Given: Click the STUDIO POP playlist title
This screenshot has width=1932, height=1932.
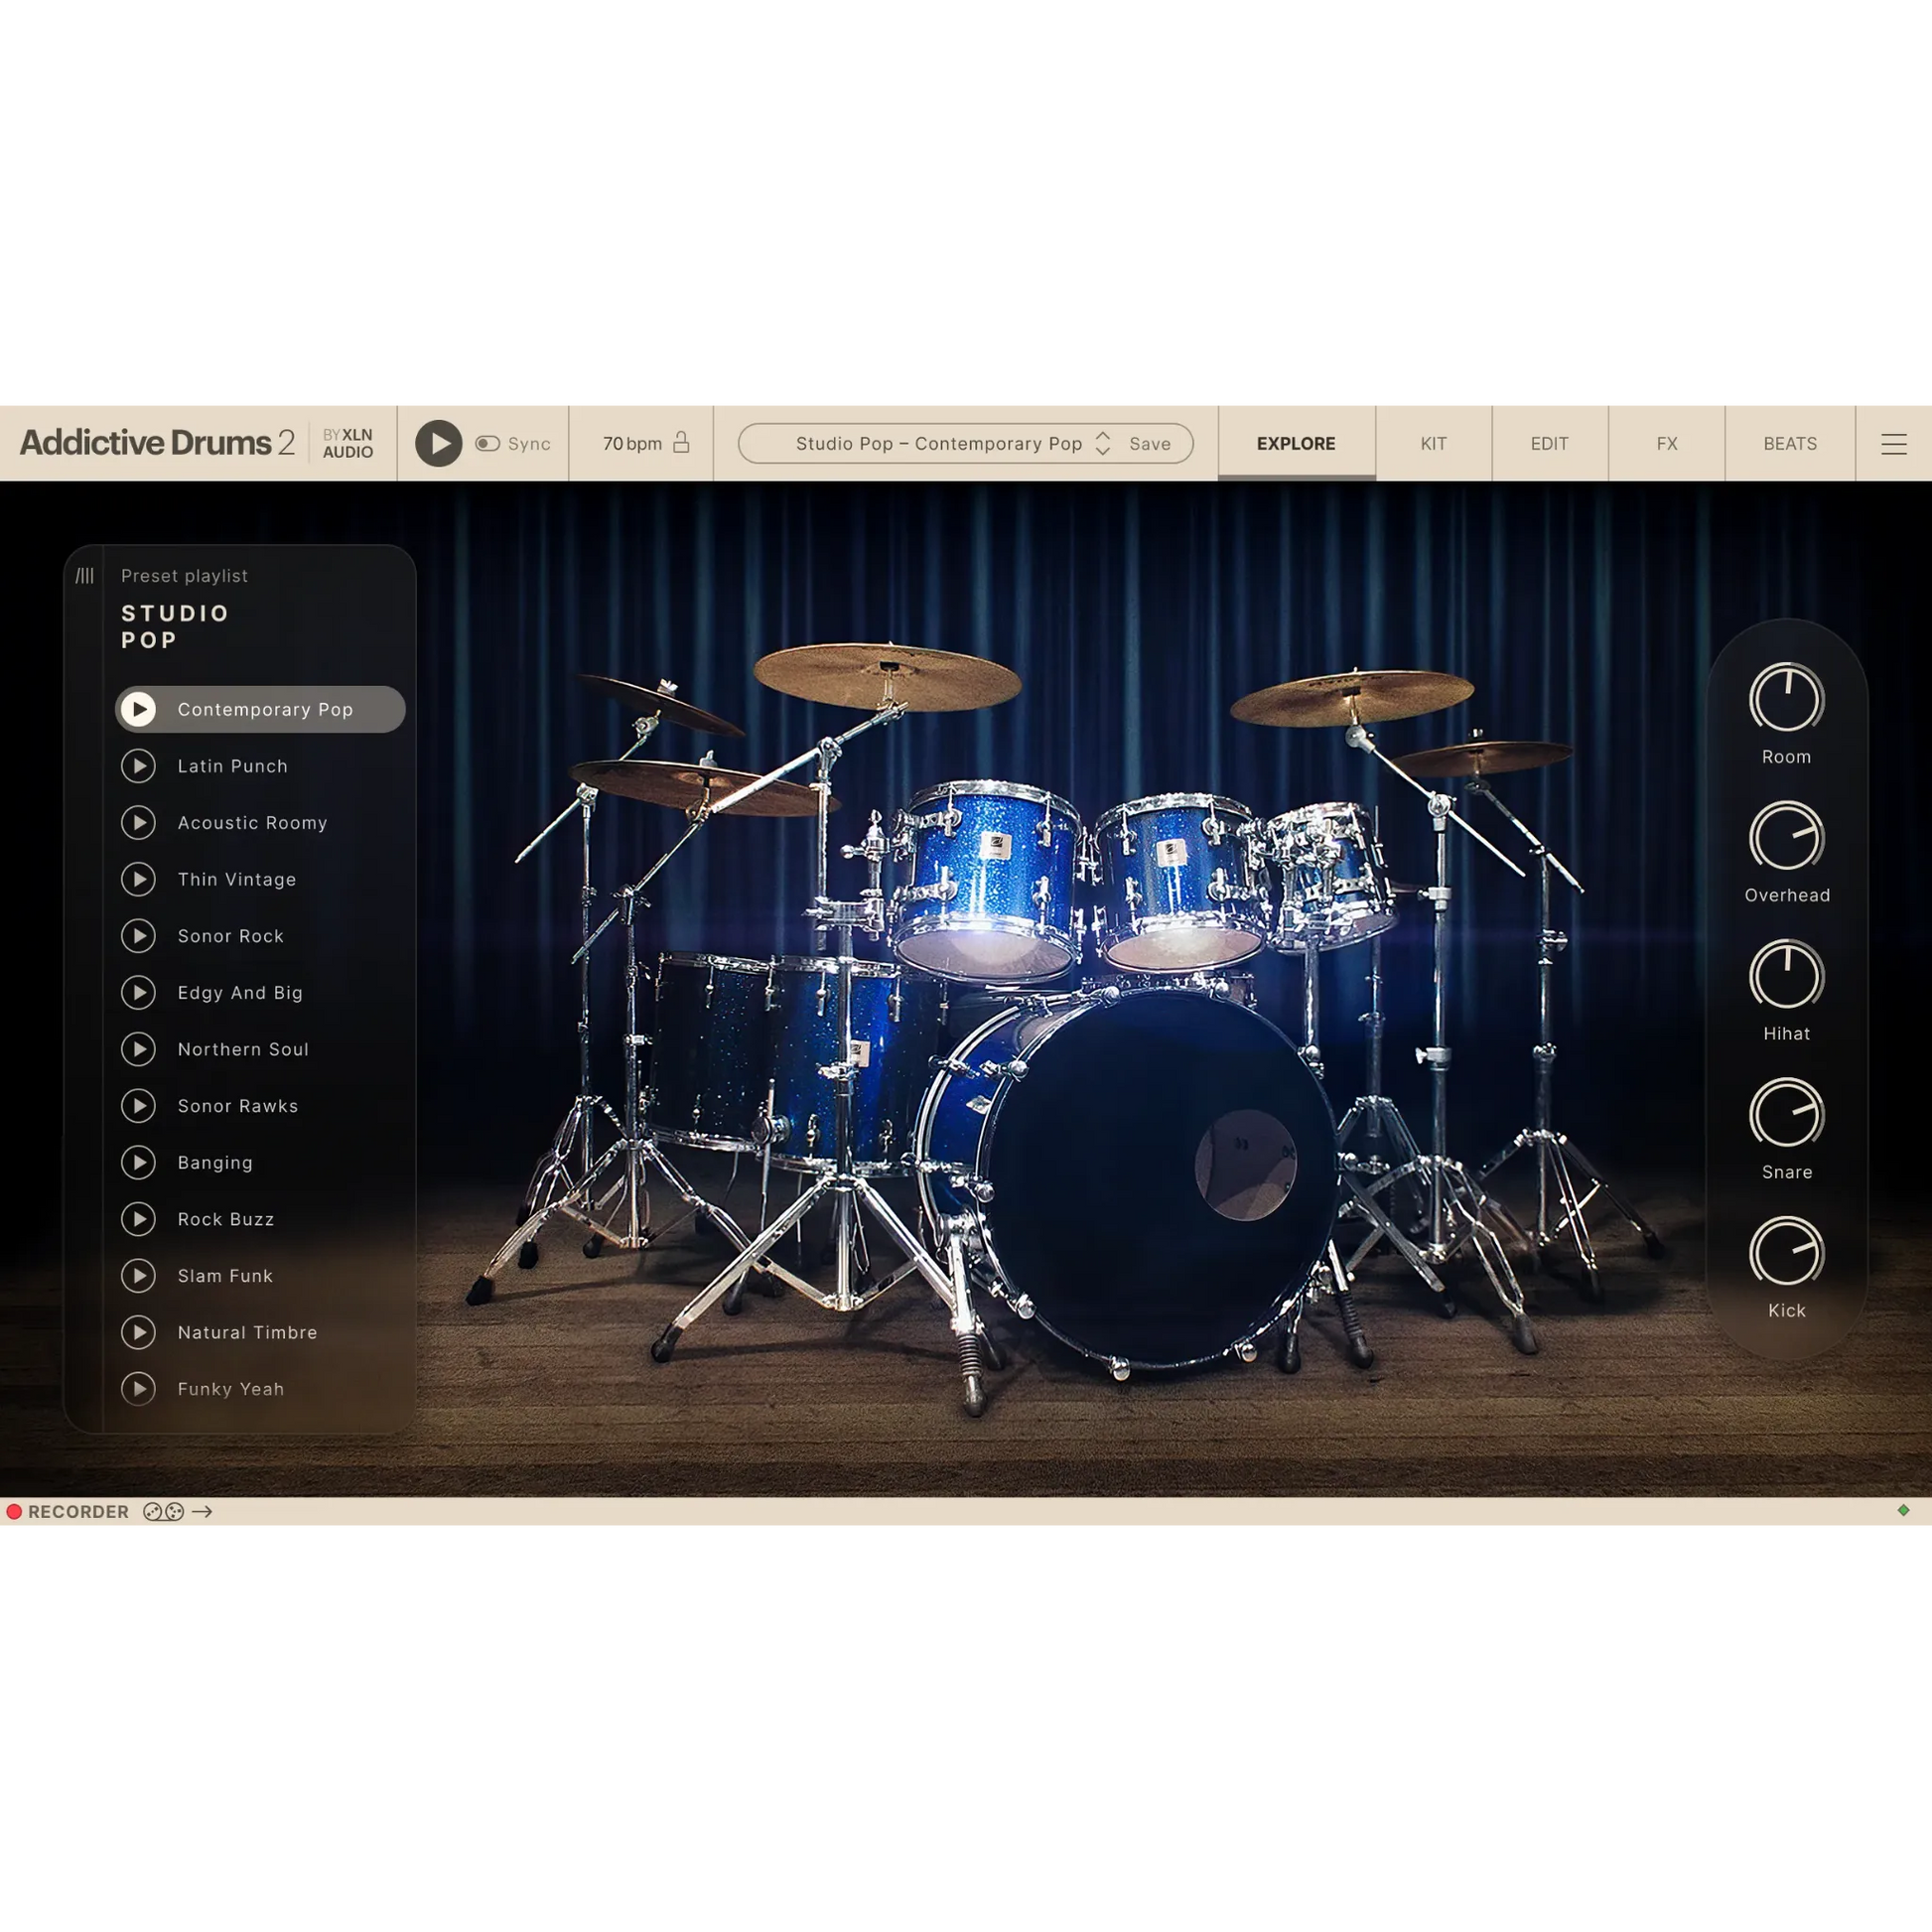Looking at the screenshot, I should pos(175,627).
